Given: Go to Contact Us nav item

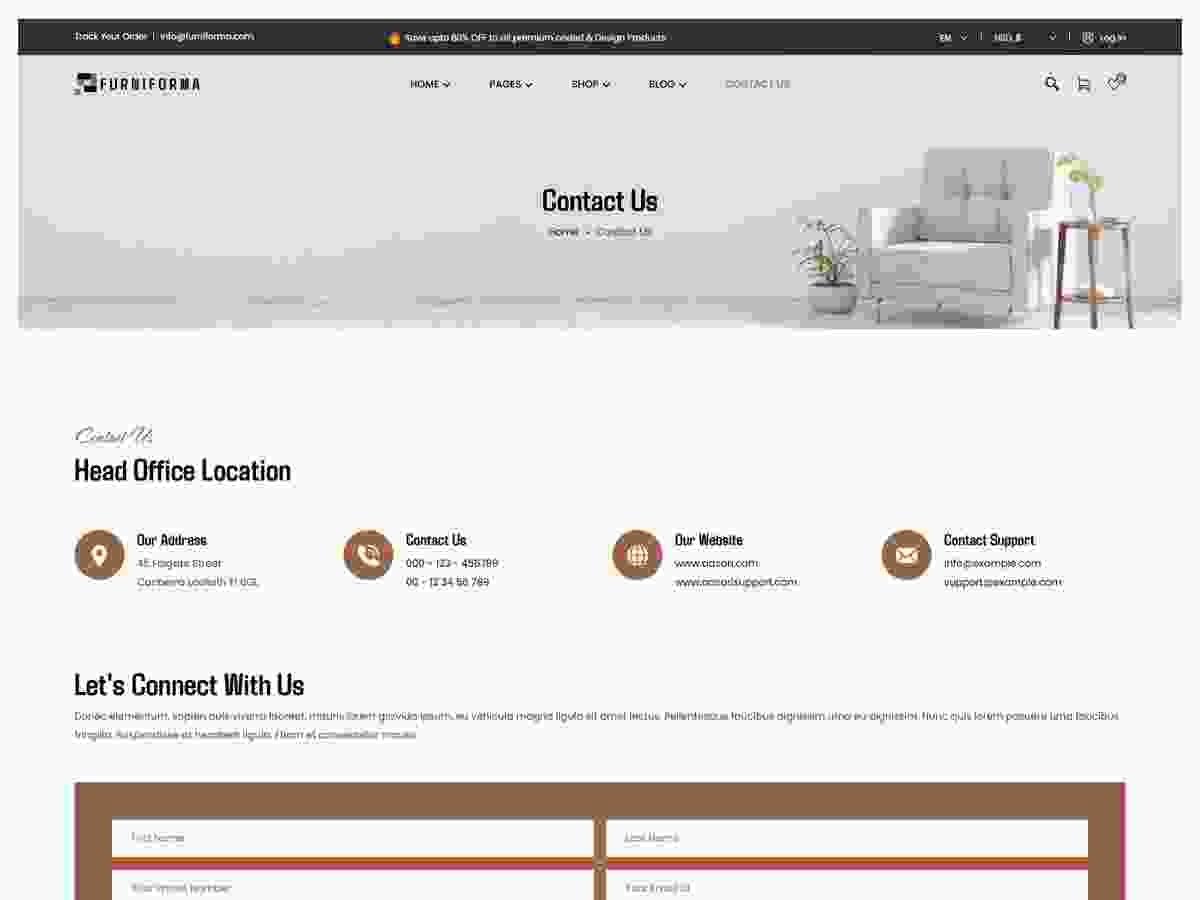Looking at the screenshot, I should click(757, 84).
